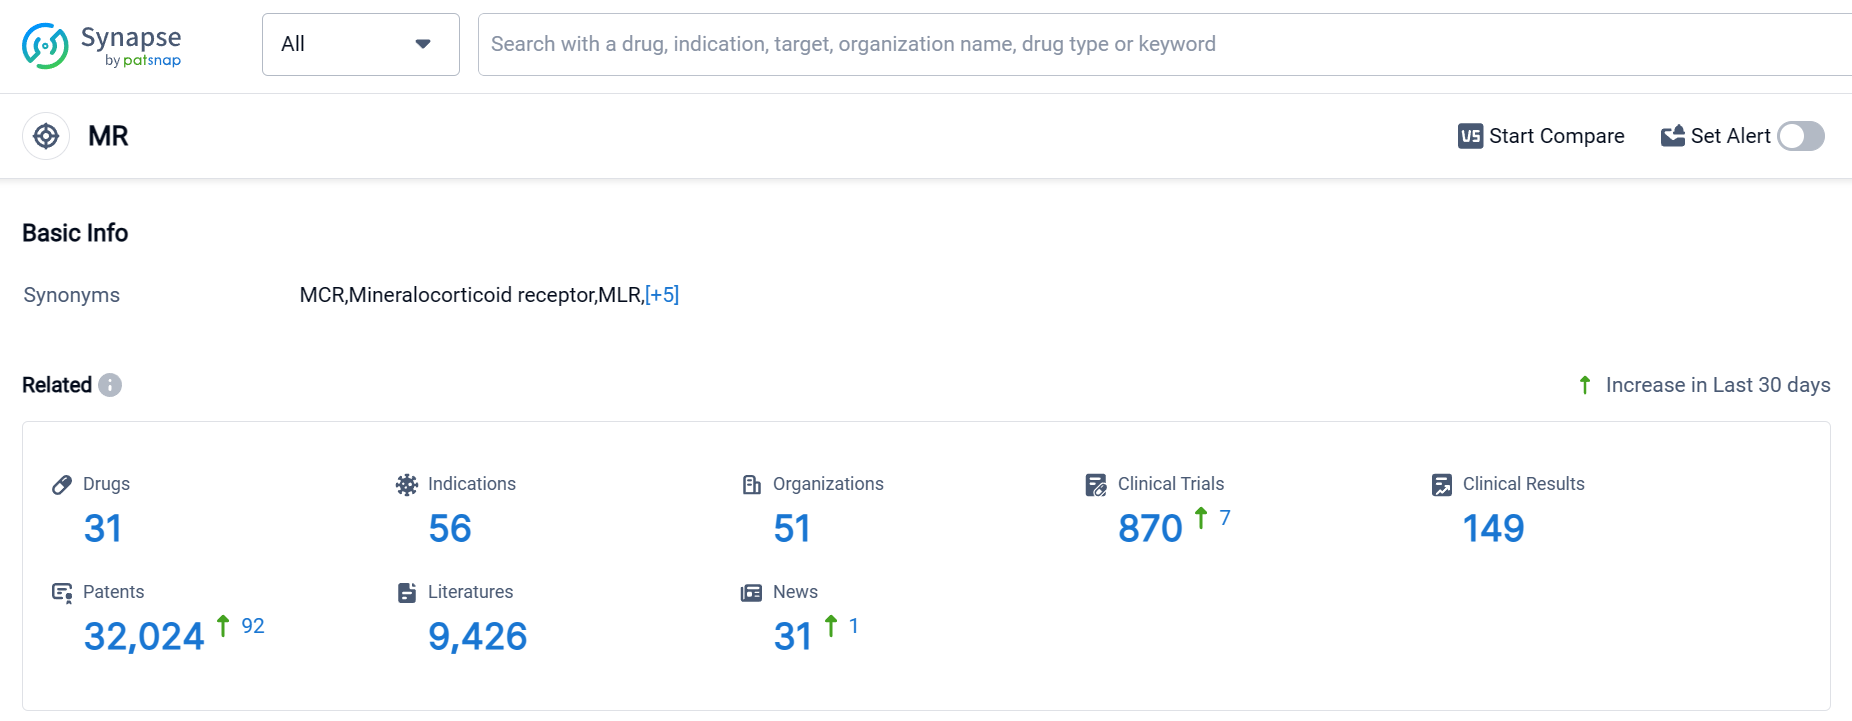Click the Indications virus icon
This screenshot has height=721, width=1852.
[407, 485]
